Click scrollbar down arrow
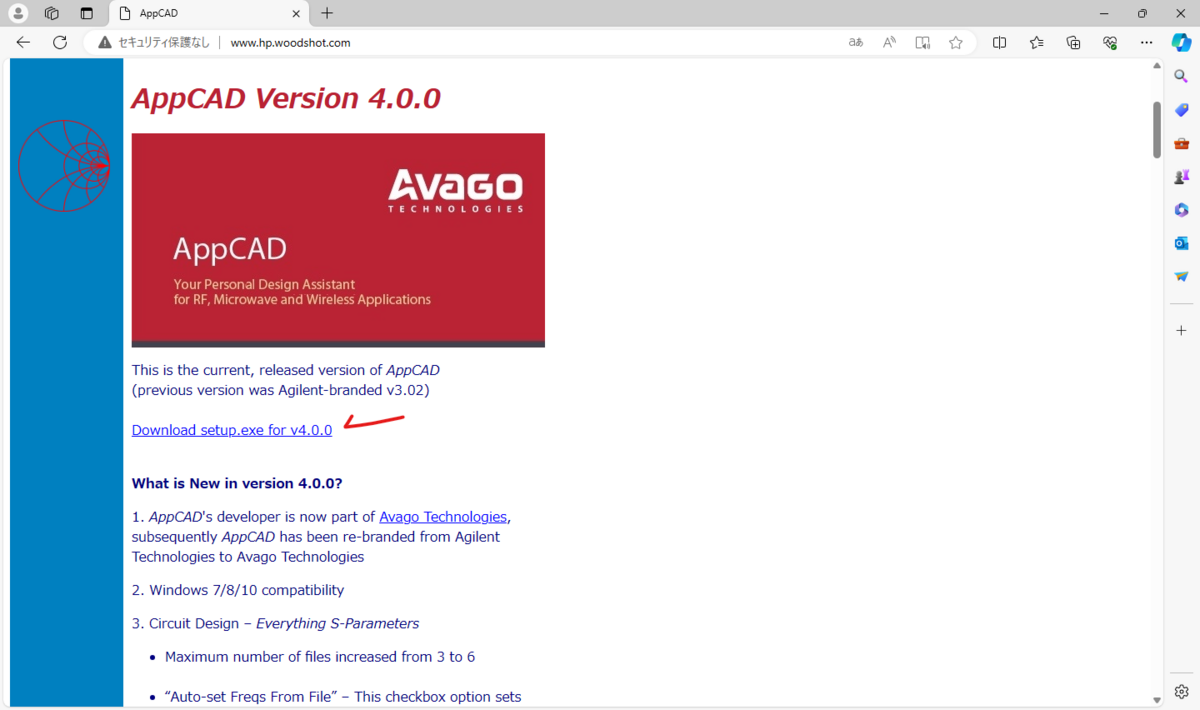The image size is (1200, 710). [x=1157, y=701]
